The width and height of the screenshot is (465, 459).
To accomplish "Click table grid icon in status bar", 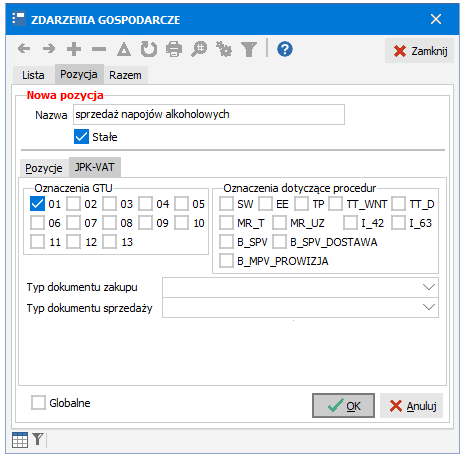I will [x=20, y=440].
